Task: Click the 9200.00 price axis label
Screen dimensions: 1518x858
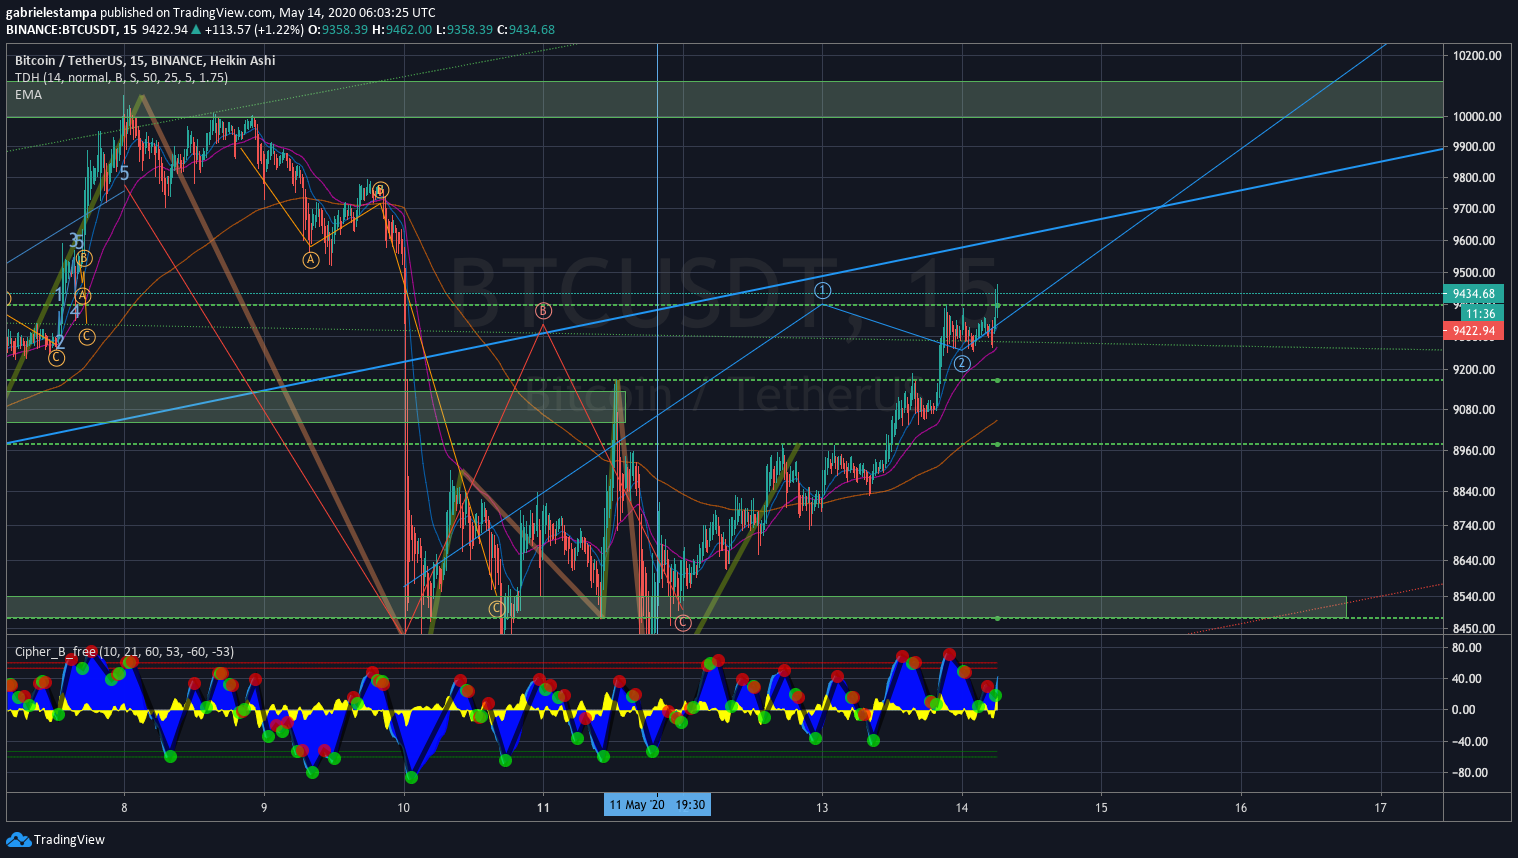Action: click(x=1474, y=370)
